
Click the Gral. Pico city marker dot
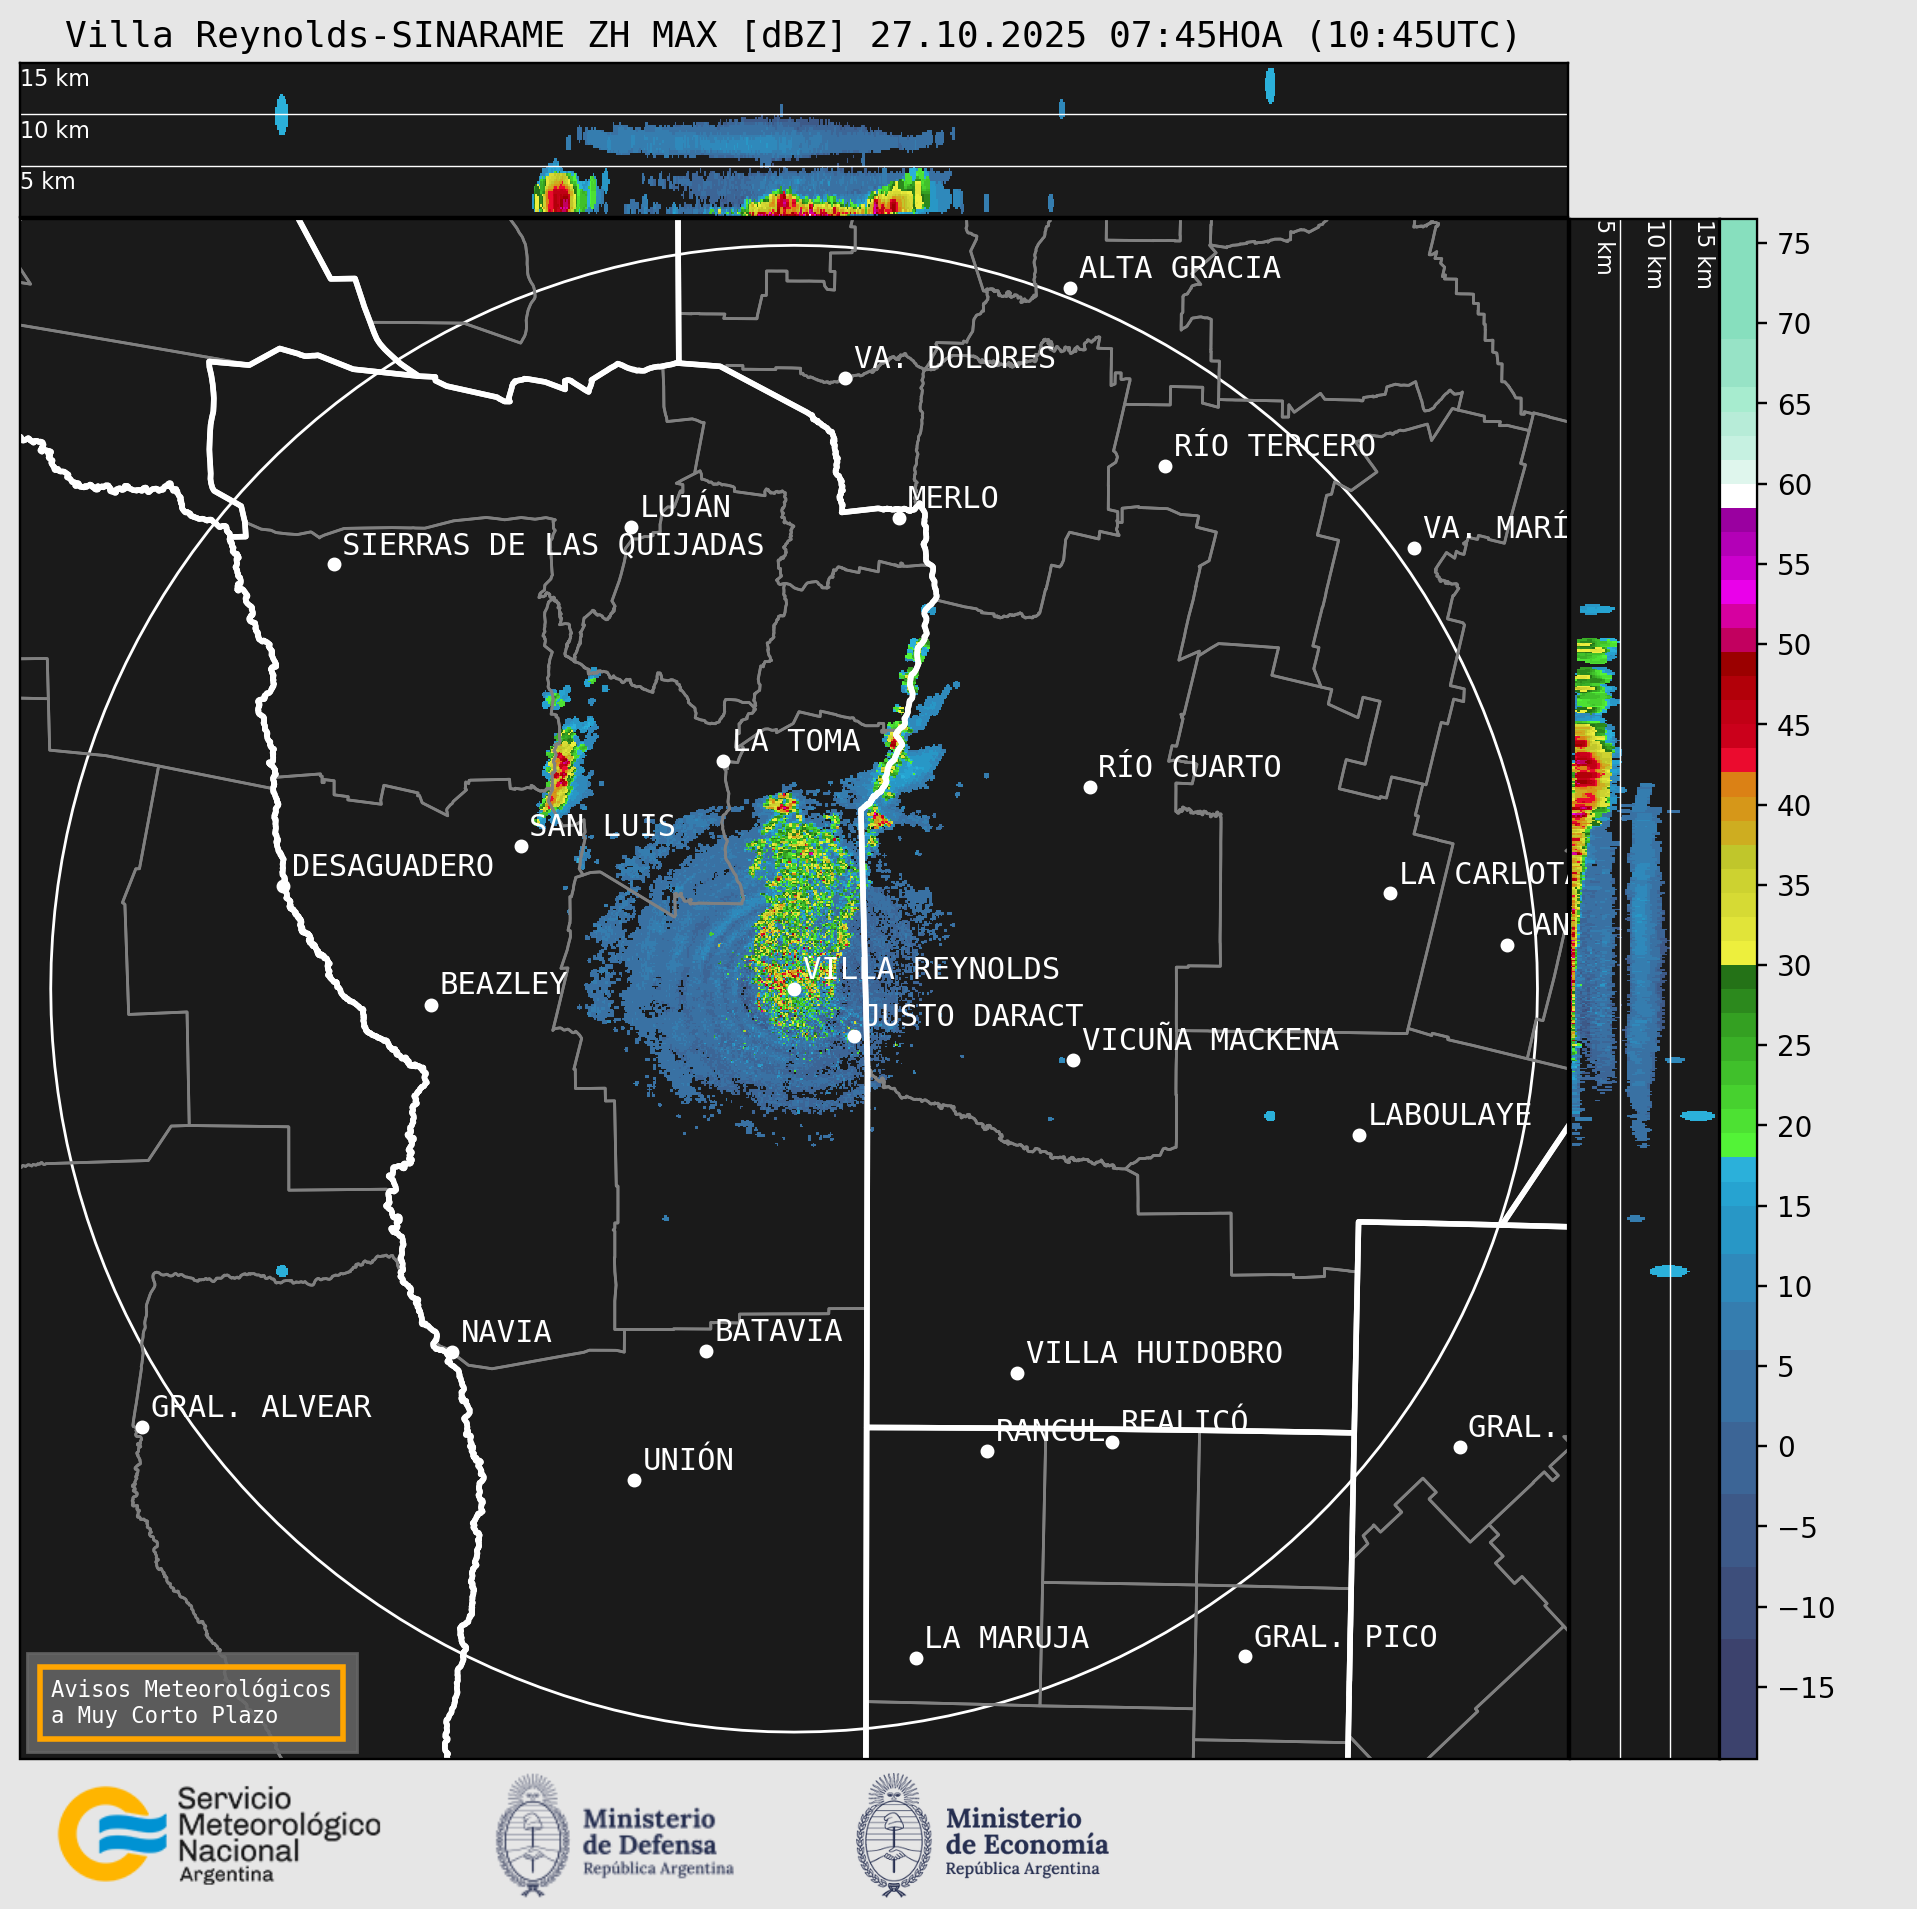tap(1245, 1656)
